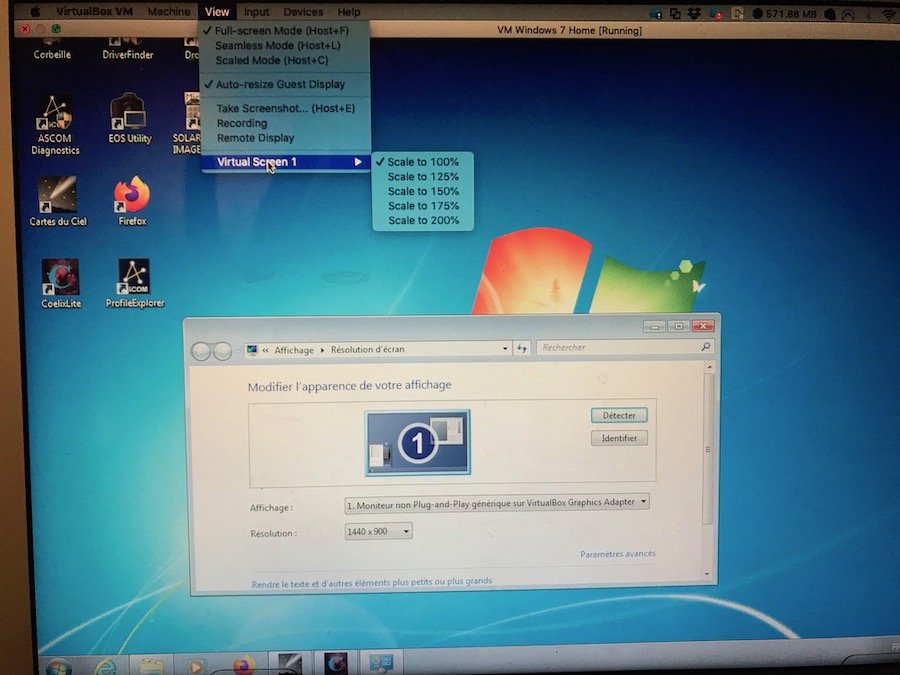Screen dimensions: 900x675
Task: Click the monitor number 1 display thumbnail
Action: tap(418, 442)
